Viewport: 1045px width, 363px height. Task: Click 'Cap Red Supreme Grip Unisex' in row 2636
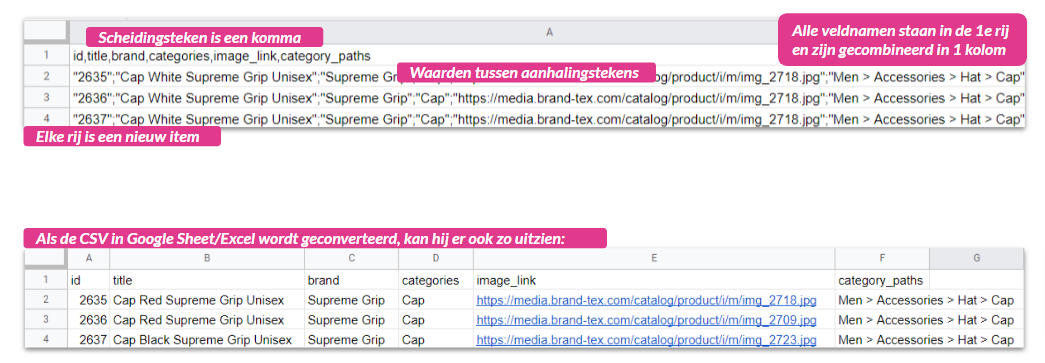pyautogui.click(x=207, y=320)
